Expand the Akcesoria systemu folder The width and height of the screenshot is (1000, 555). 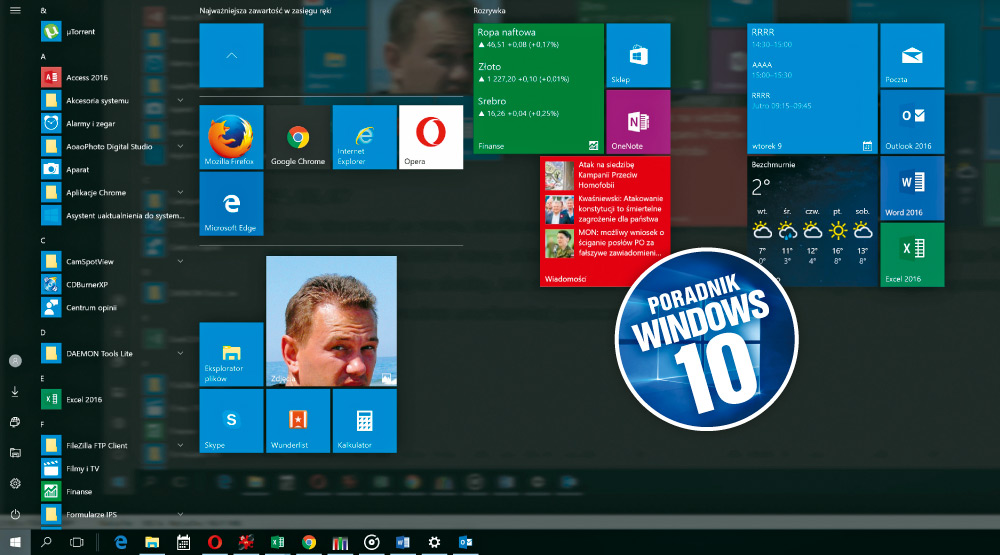[180, 100]
